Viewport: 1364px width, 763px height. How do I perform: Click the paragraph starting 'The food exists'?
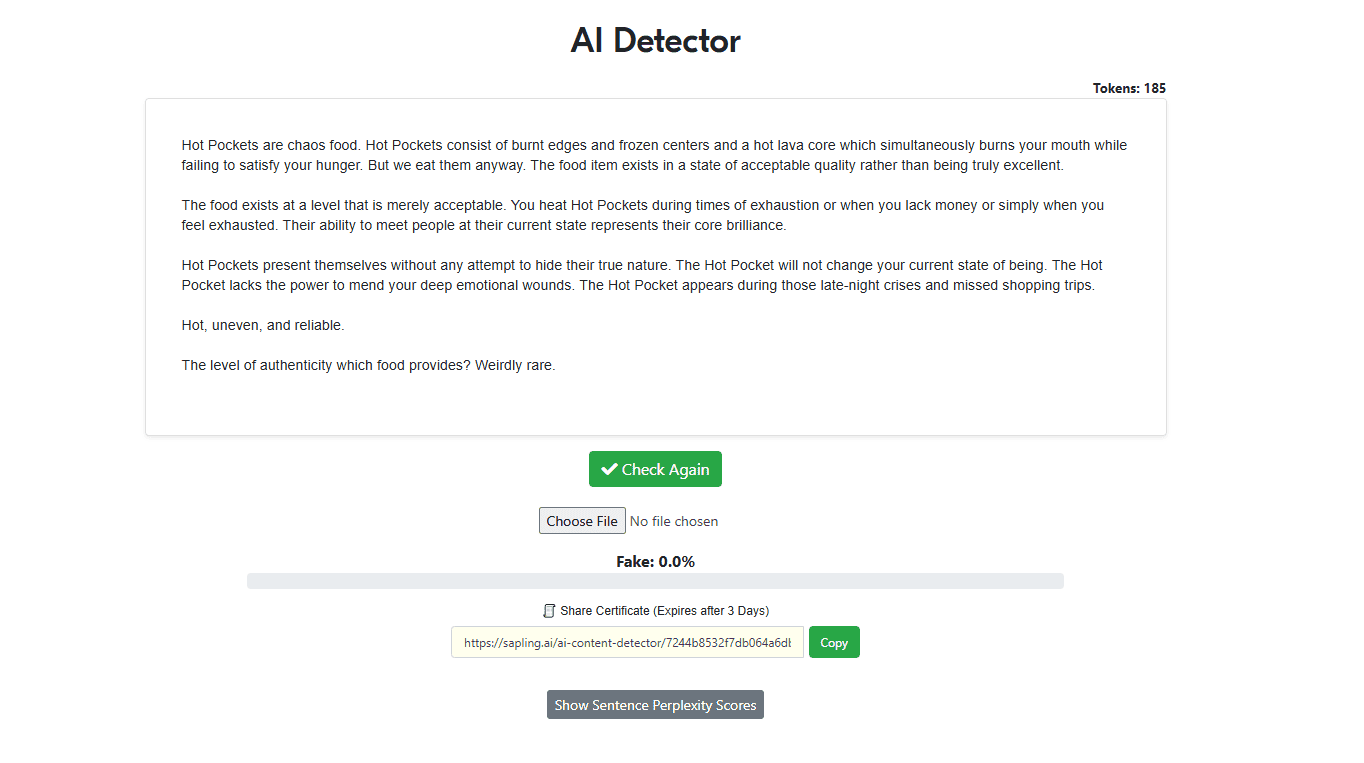click(x=643, y=215)
